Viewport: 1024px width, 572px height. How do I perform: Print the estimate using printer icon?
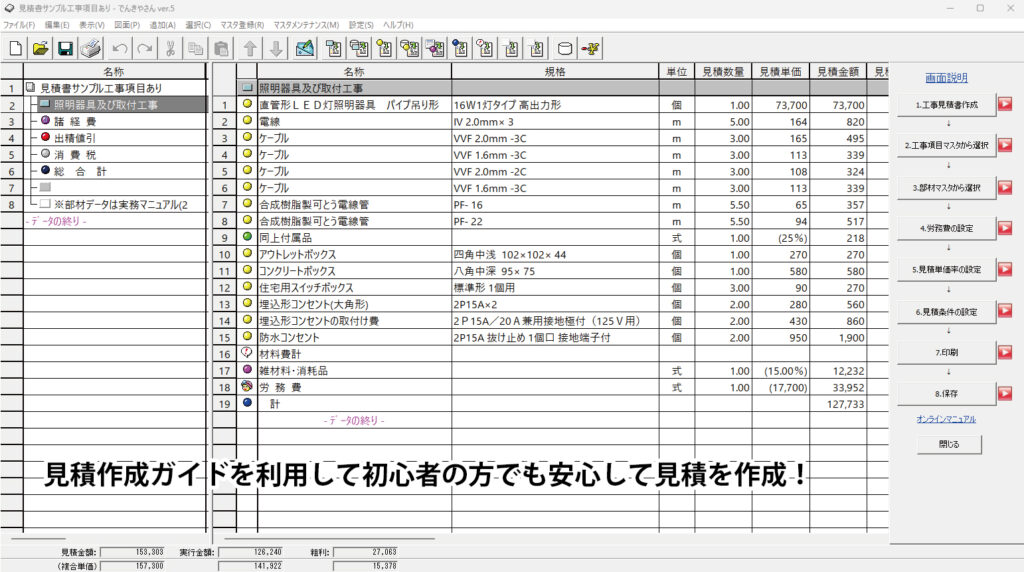pos(91,48)
